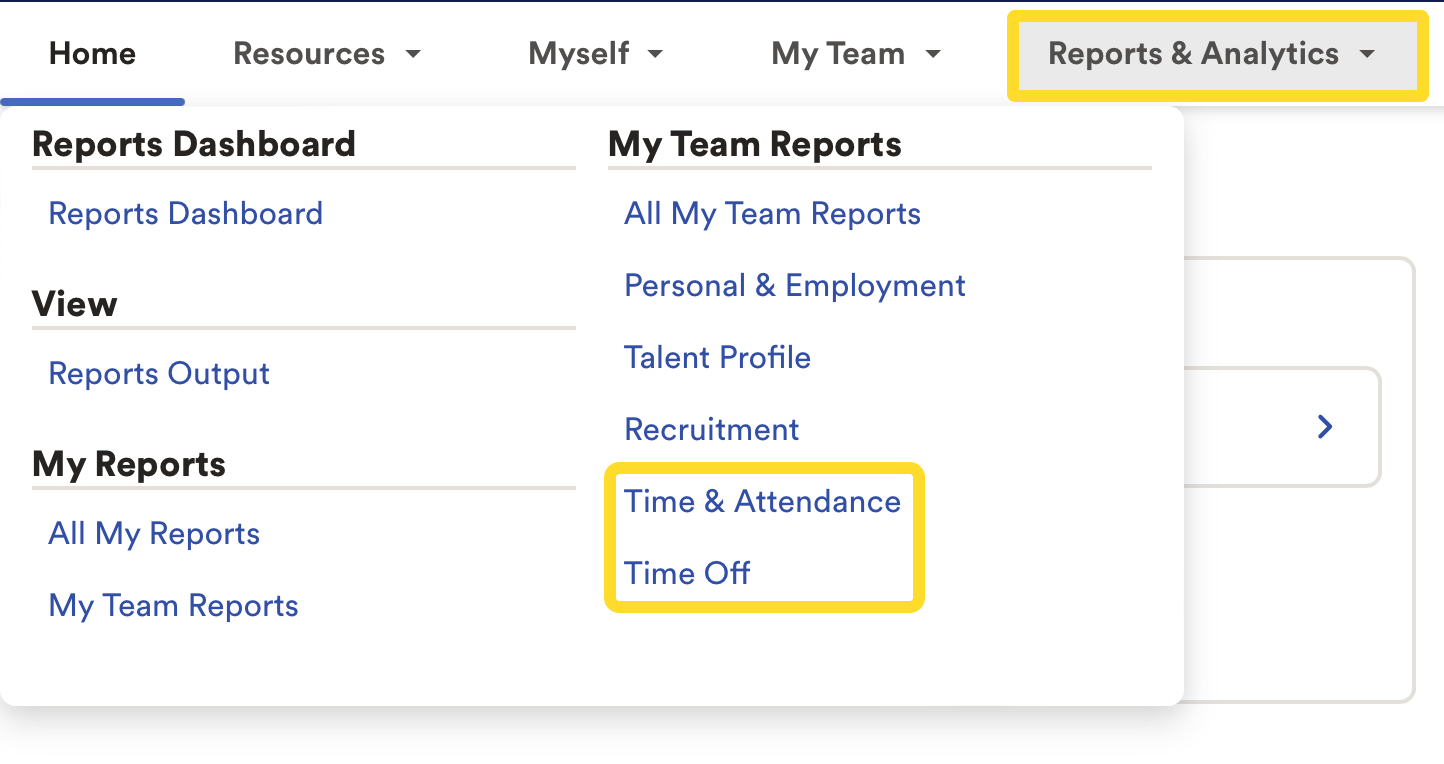
Task: Expand the Myself dropdown menu
Action: coord(595,54)
